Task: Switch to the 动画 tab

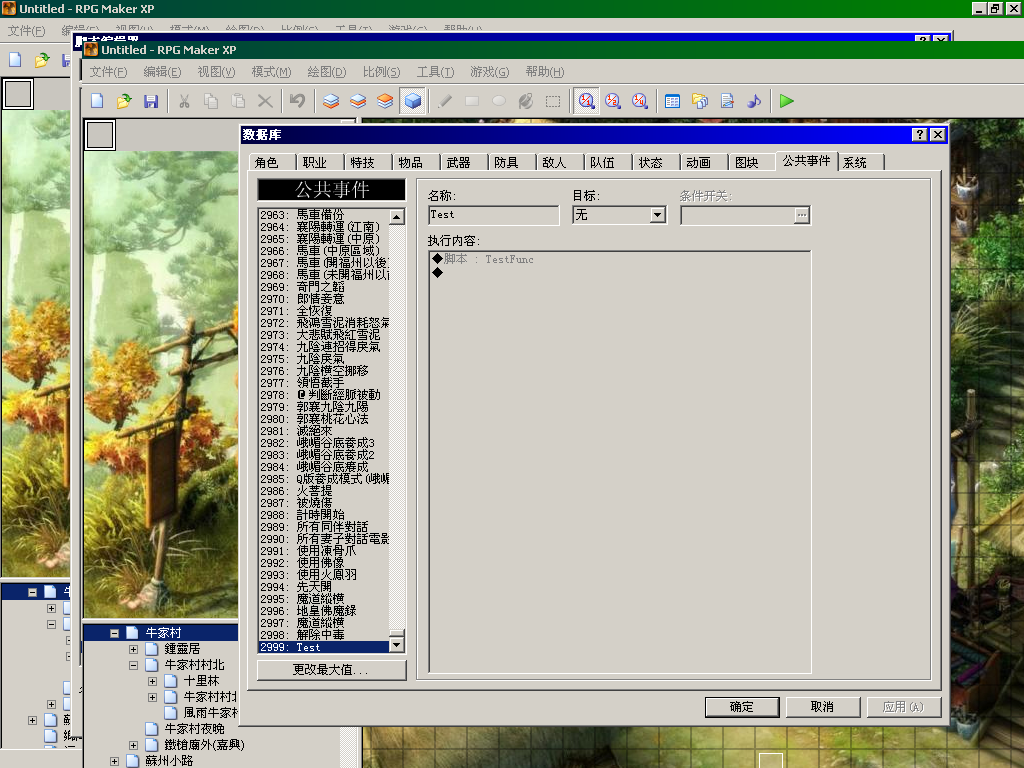Action: [699, 163]
